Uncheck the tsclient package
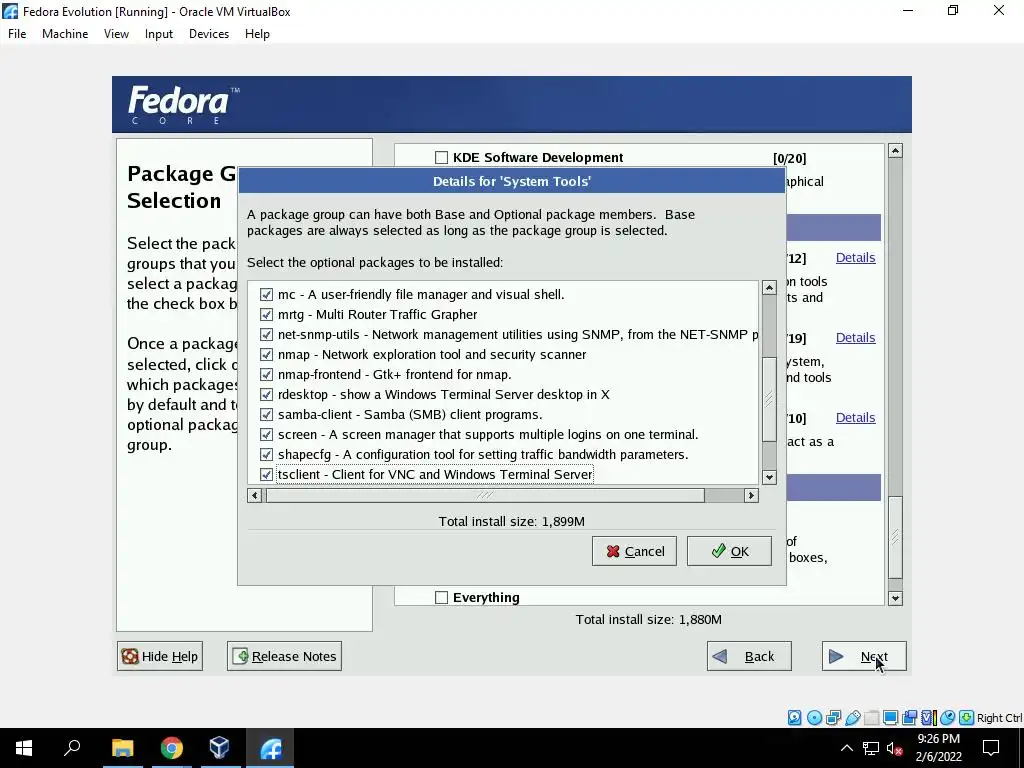 coord(266,475)
